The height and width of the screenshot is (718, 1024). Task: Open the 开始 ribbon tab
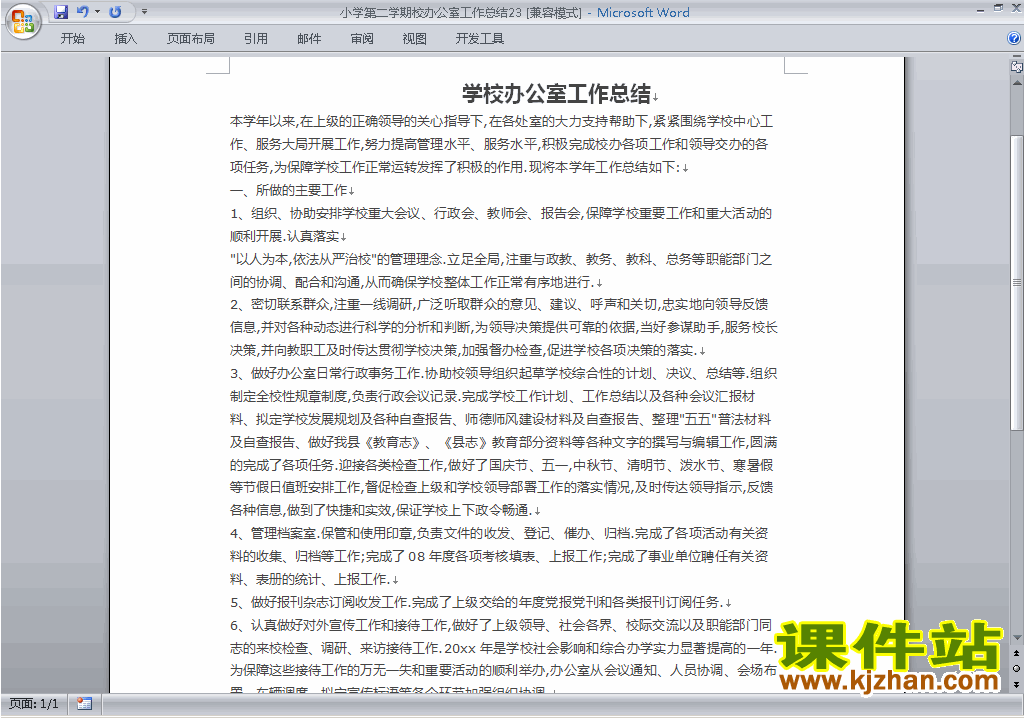tap(72, 39)
